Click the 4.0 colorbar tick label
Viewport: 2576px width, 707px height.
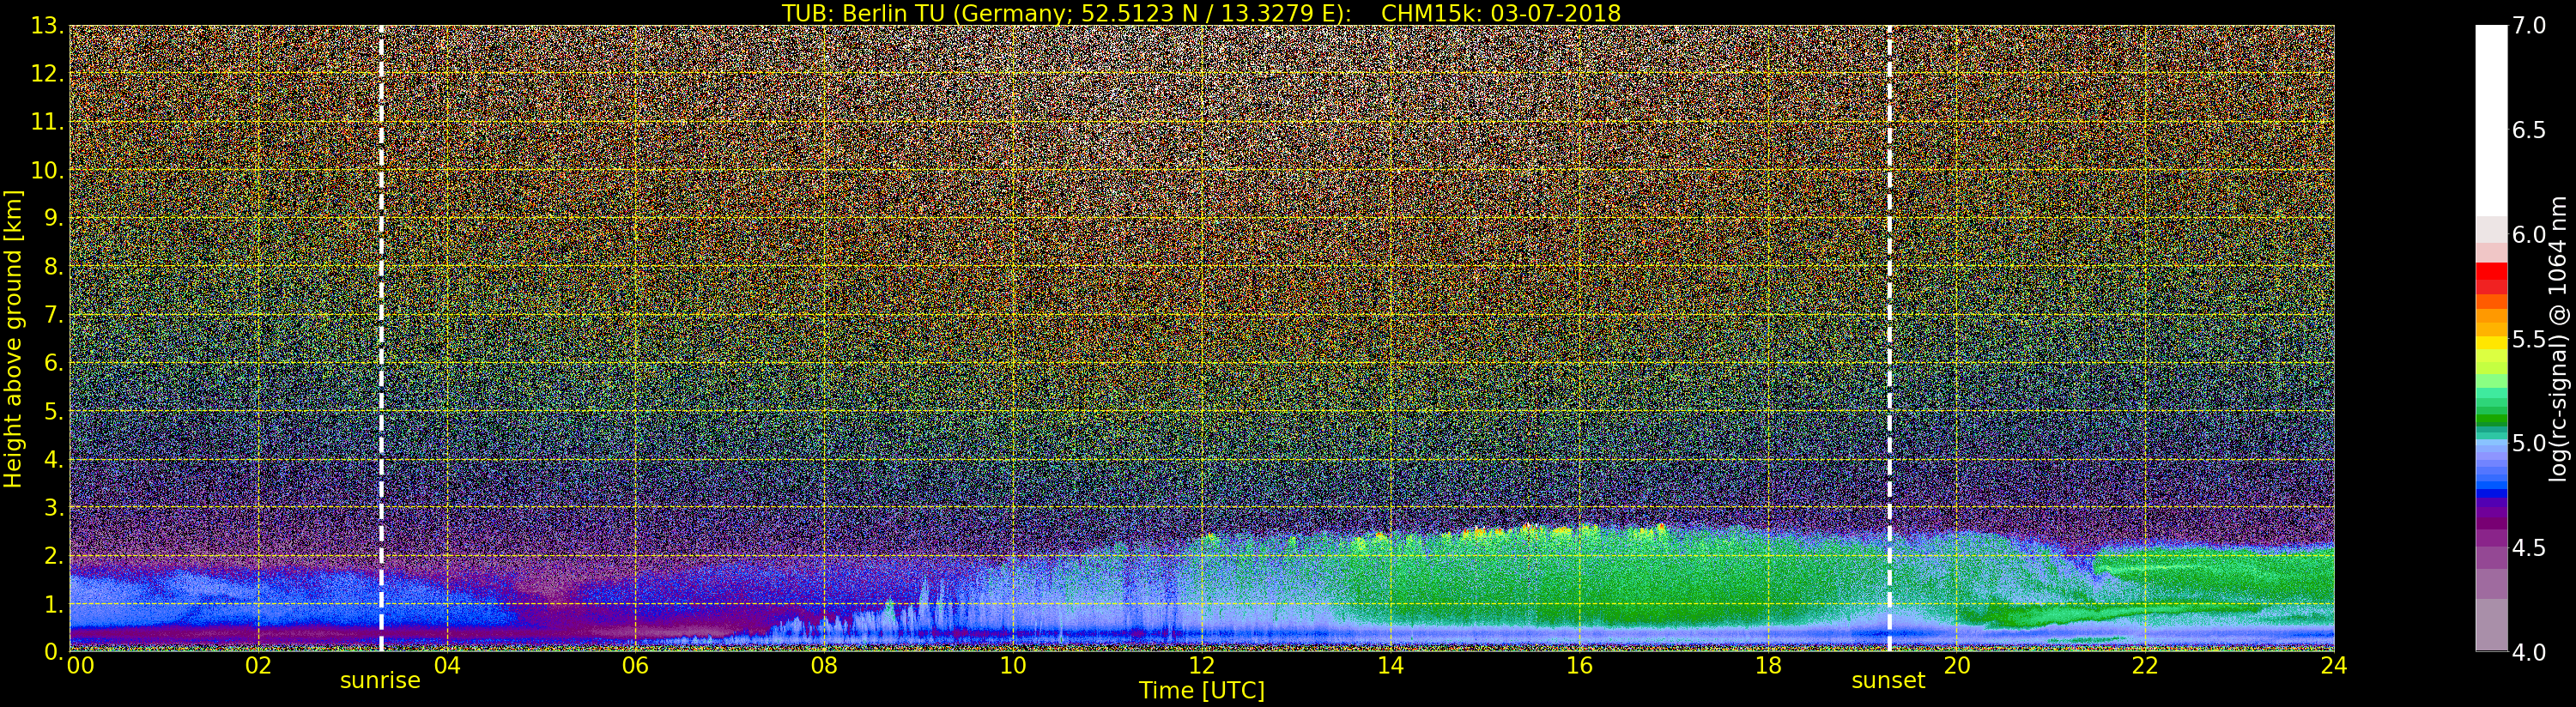pyautogui.click(x=2529, y=652)
